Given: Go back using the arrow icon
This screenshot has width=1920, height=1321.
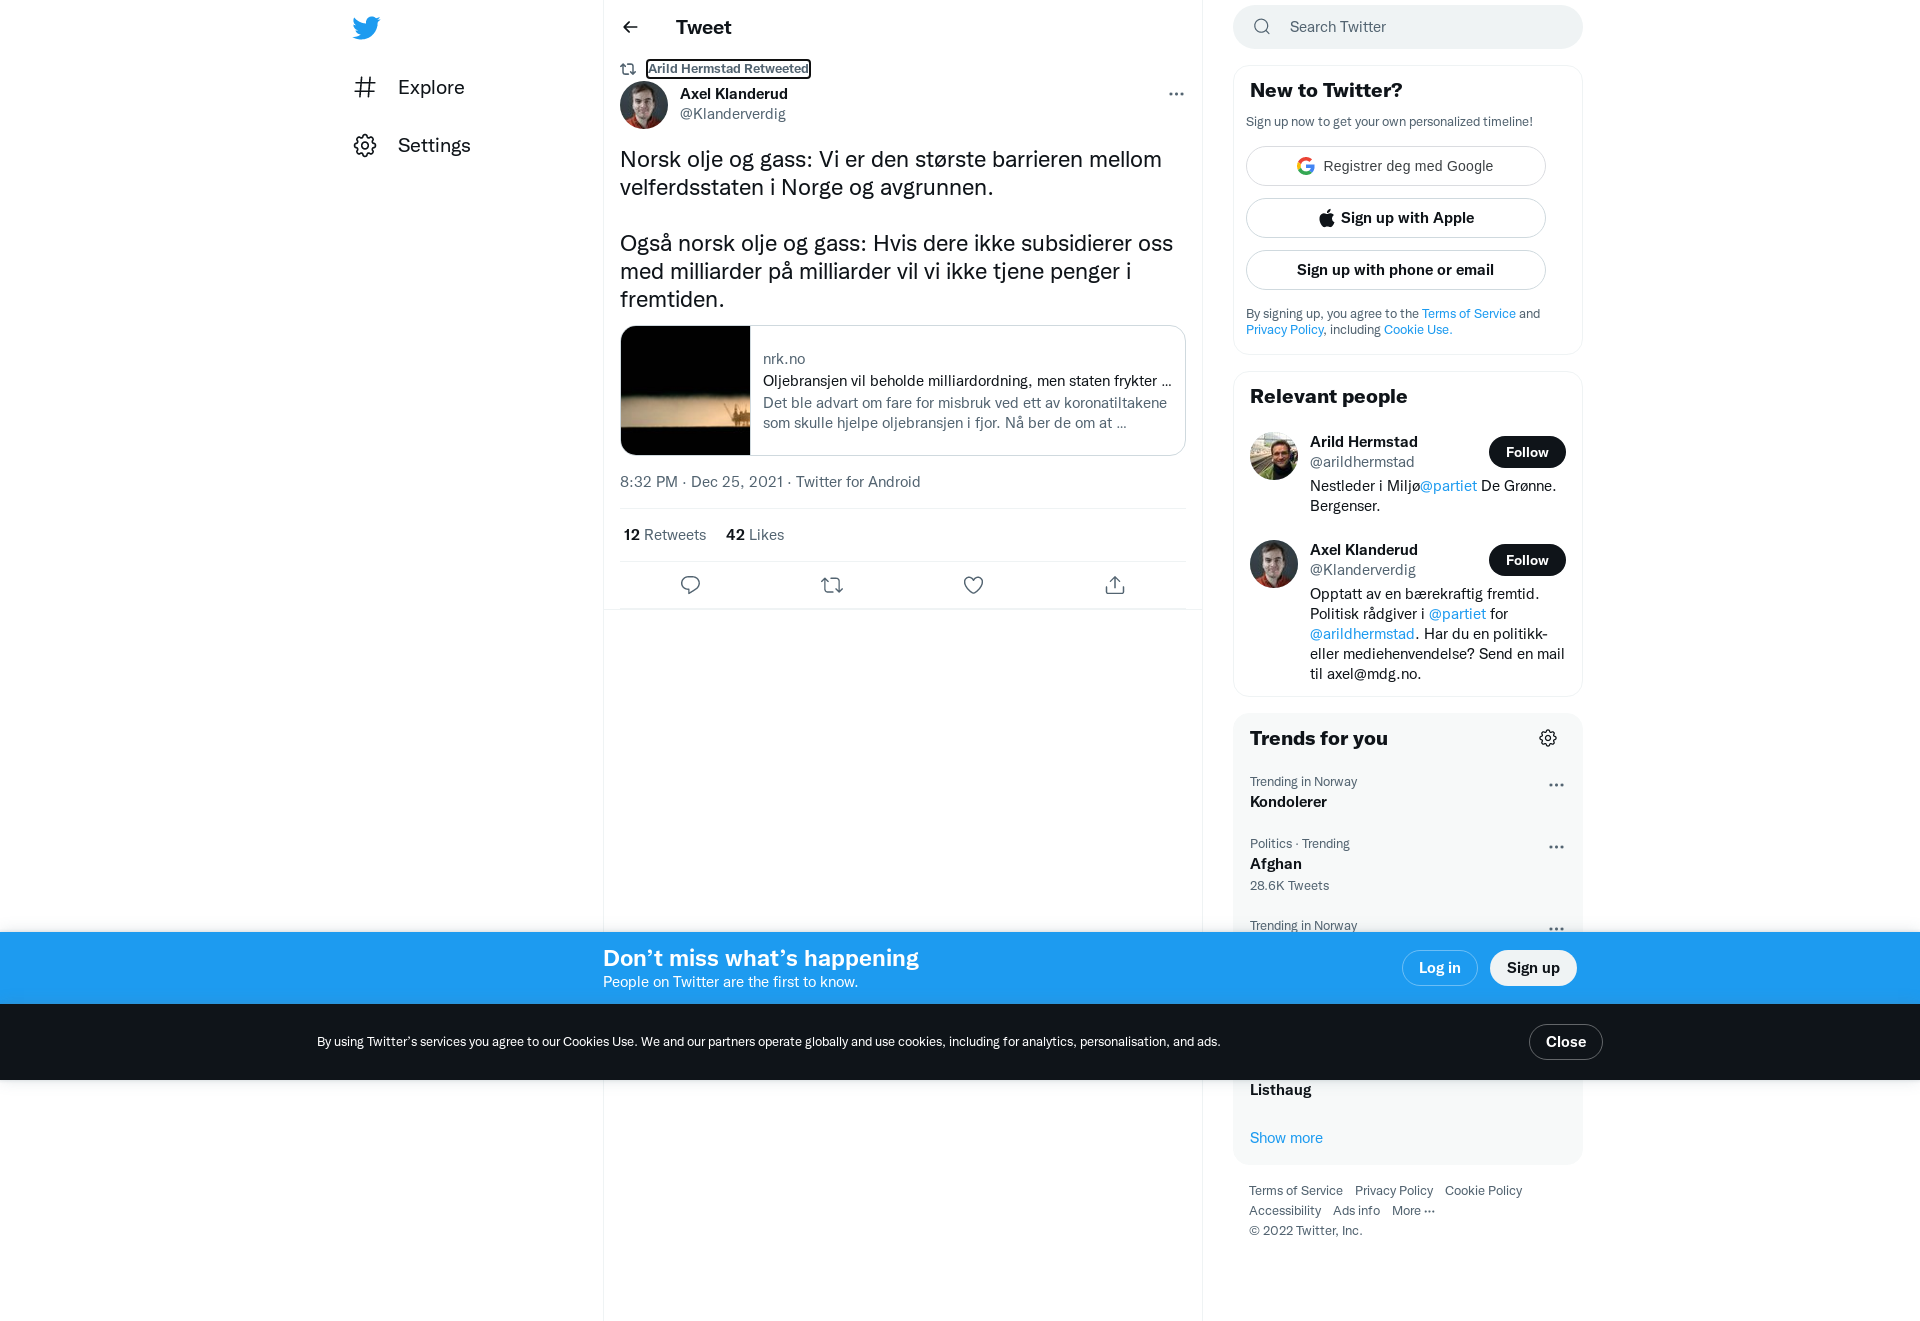Looking at the screenshot, I should (630, 27).
